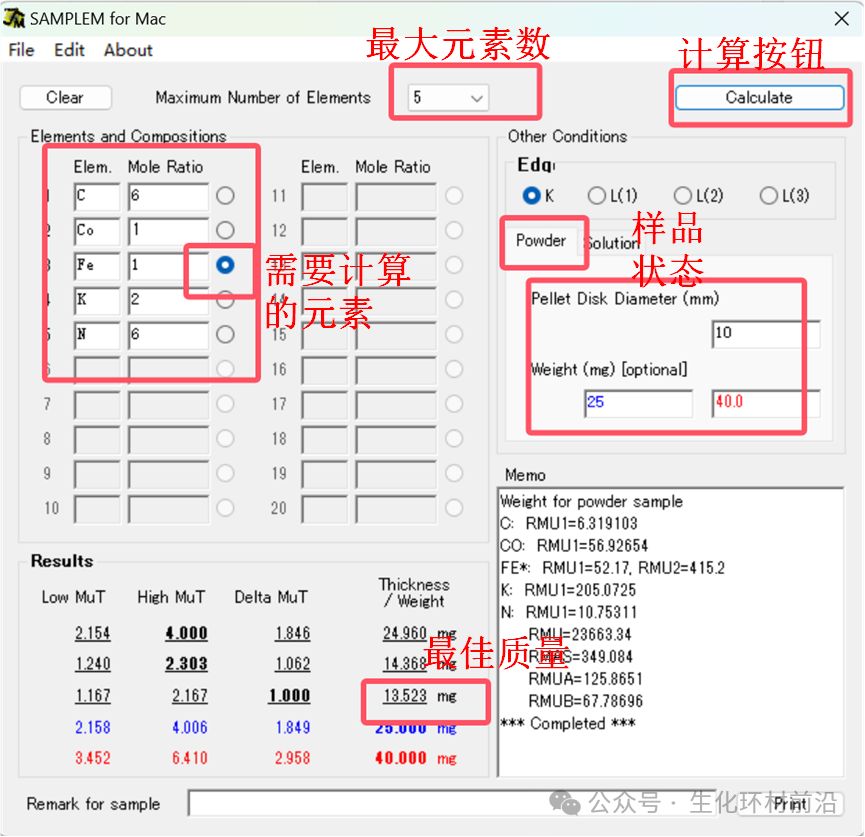The image size is (865, 837).
Task: Click mole ratio field for element Fe
Action: (x=168, y=266)
